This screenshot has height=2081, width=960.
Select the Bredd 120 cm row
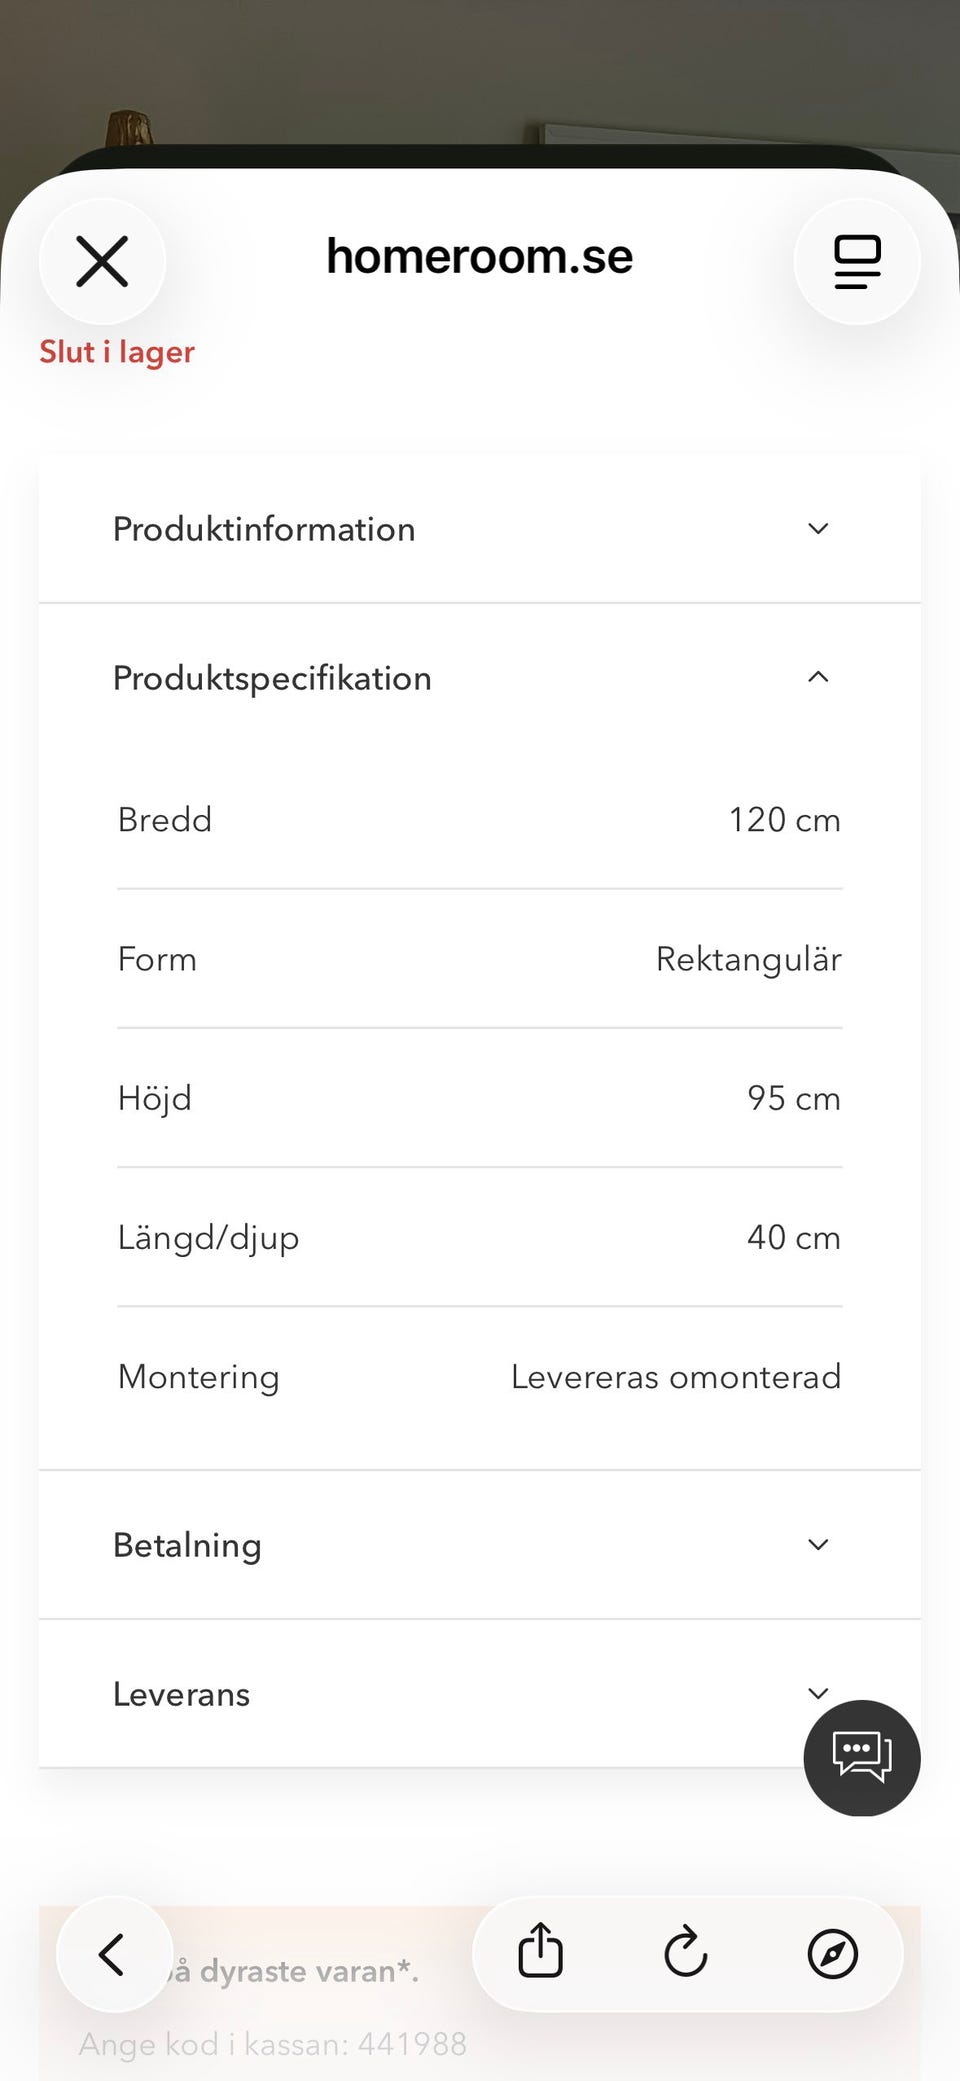pos(480,820)
